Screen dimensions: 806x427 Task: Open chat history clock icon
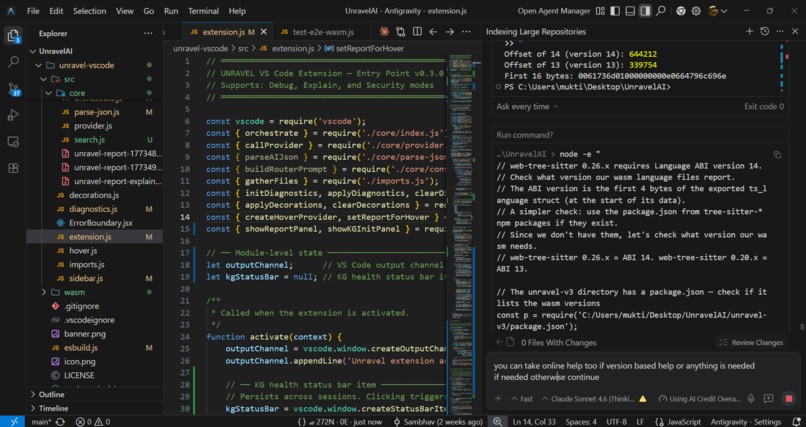pos(764,31)
